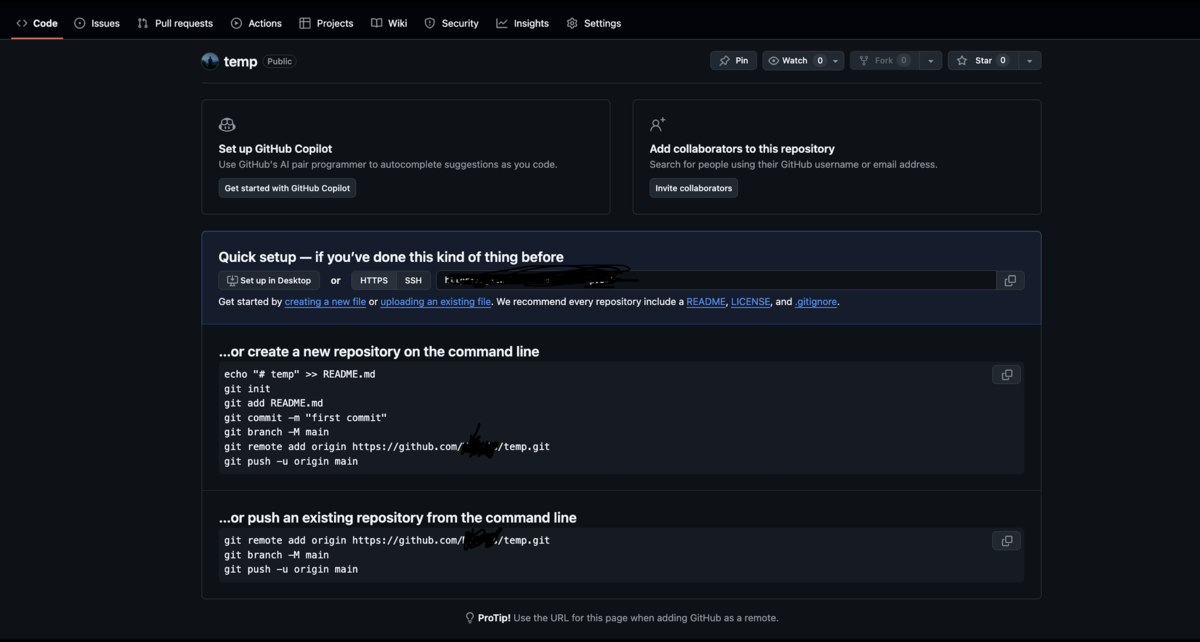Click the 'git init' command line
Viewport: 1200px width, 642px height.
(x=247, y=389)
